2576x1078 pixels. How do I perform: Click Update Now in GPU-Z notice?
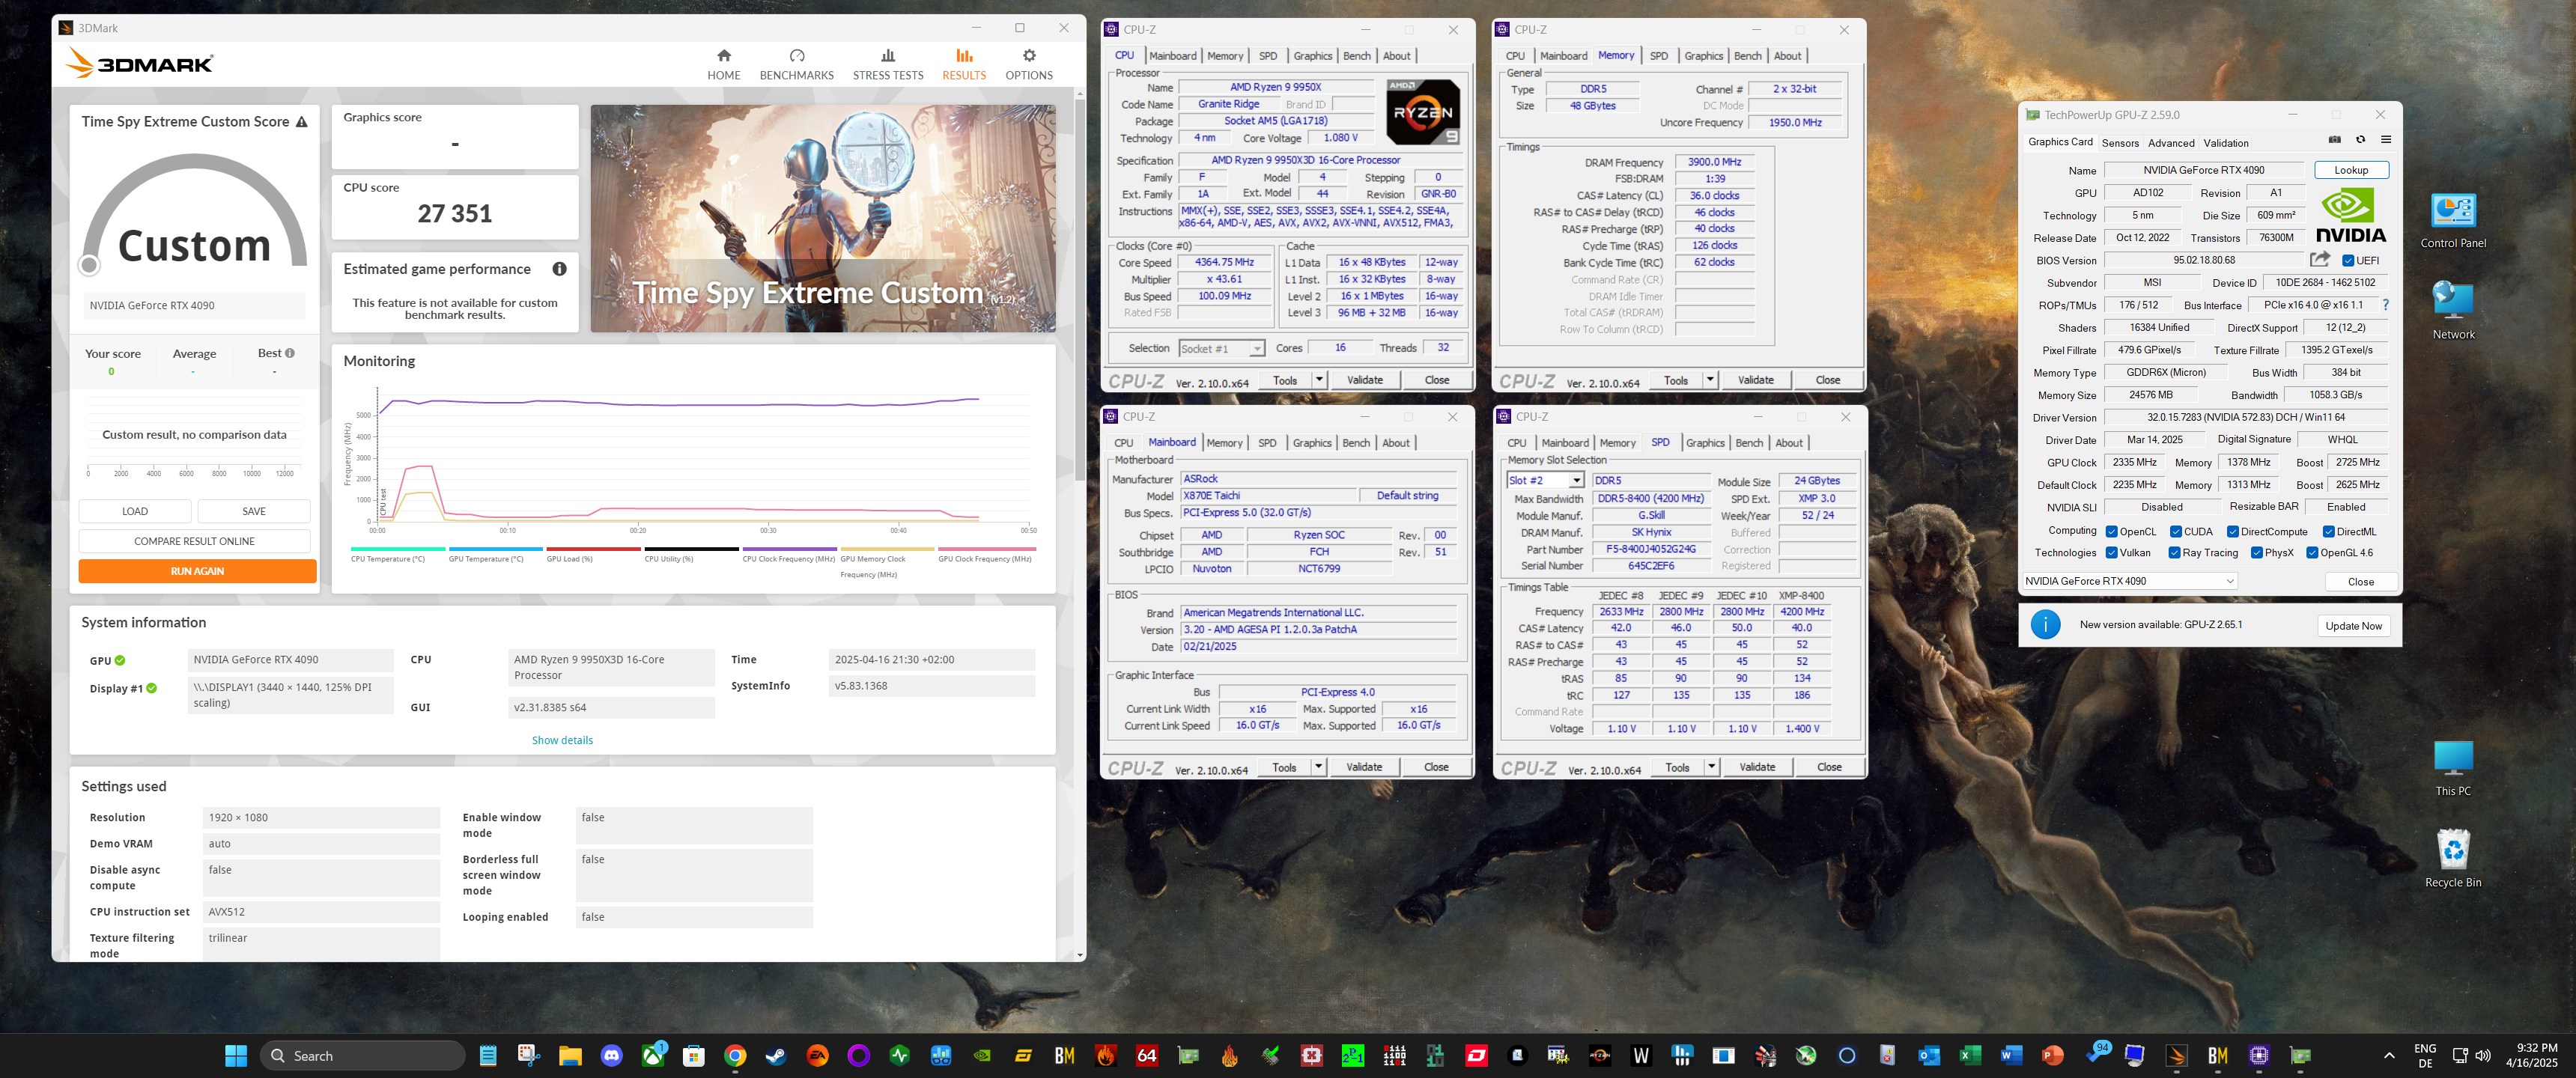2353,626
